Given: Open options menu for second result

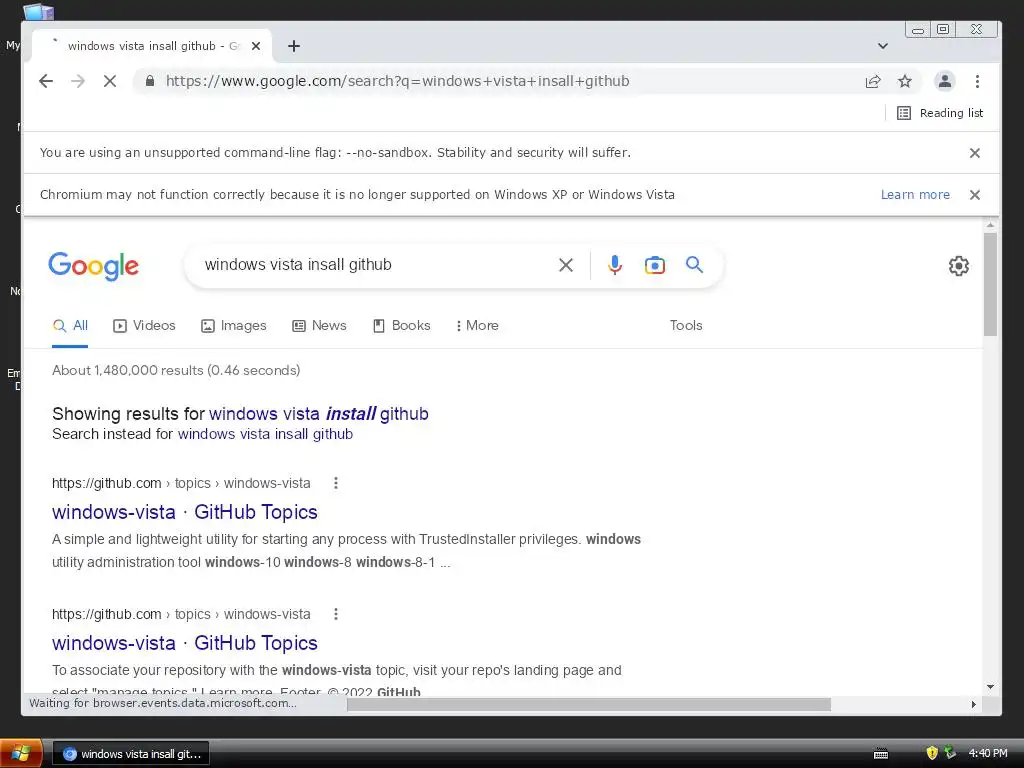Looking at the screenshot, I should (336, 615).
